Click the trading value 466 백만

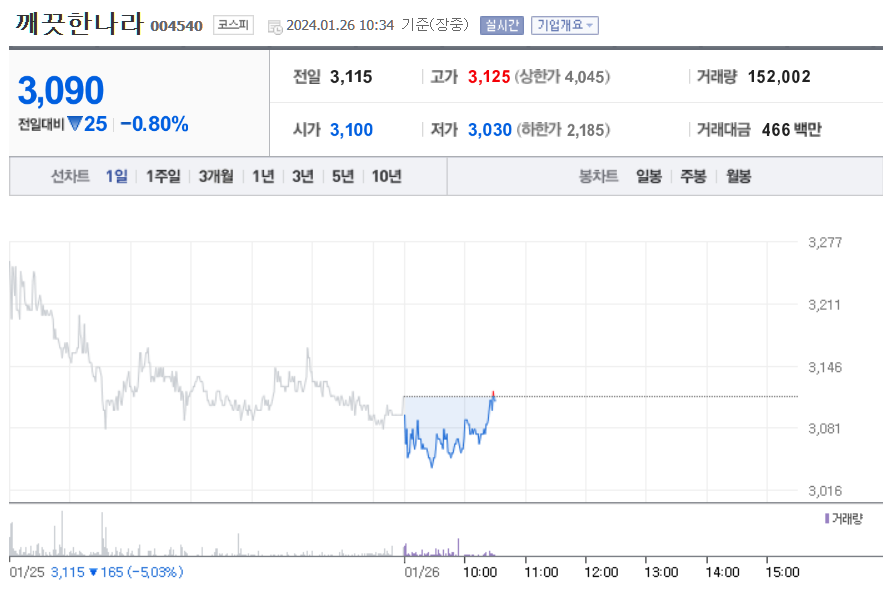(x=791, y=130)
